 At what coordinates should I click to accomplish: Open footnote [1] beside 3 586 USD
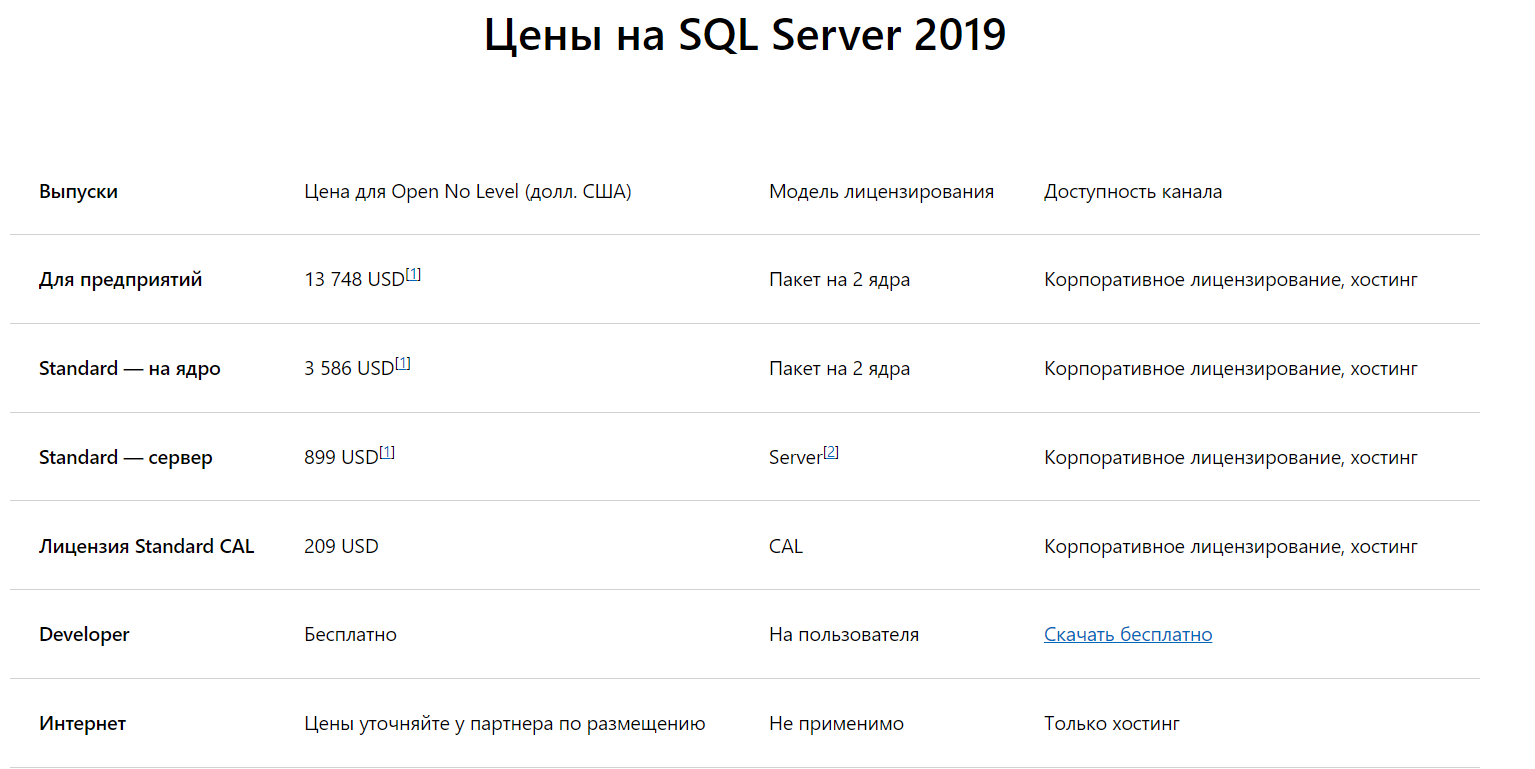click(x=403, y=363)
